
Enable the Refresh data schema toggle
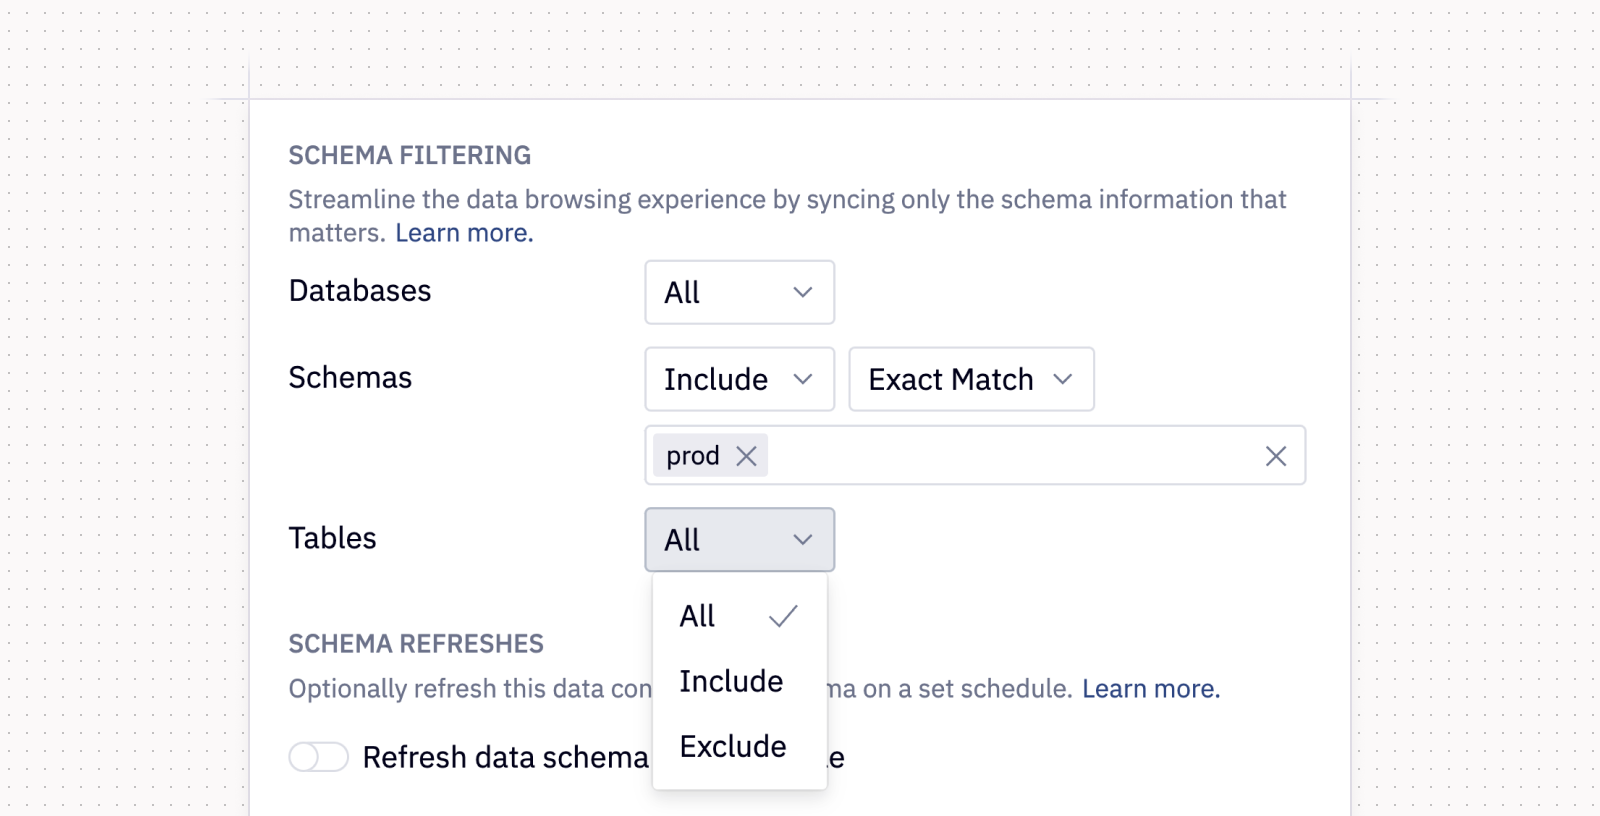click(318, 757)
